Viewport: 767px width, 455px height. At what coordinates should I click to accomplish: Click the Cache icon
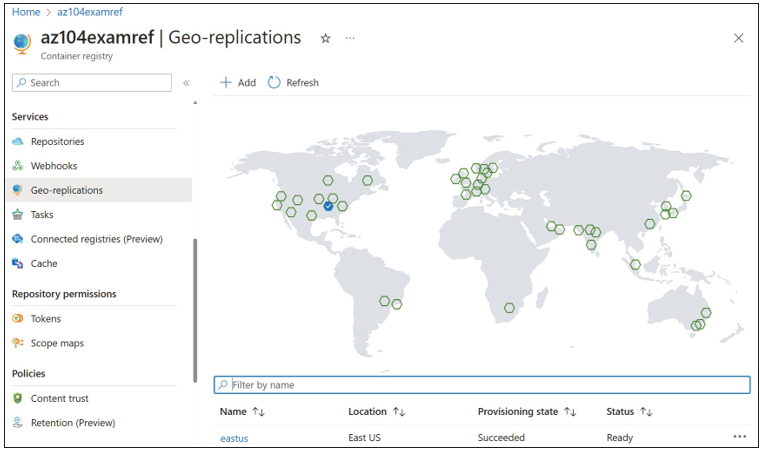coord(18,263)
